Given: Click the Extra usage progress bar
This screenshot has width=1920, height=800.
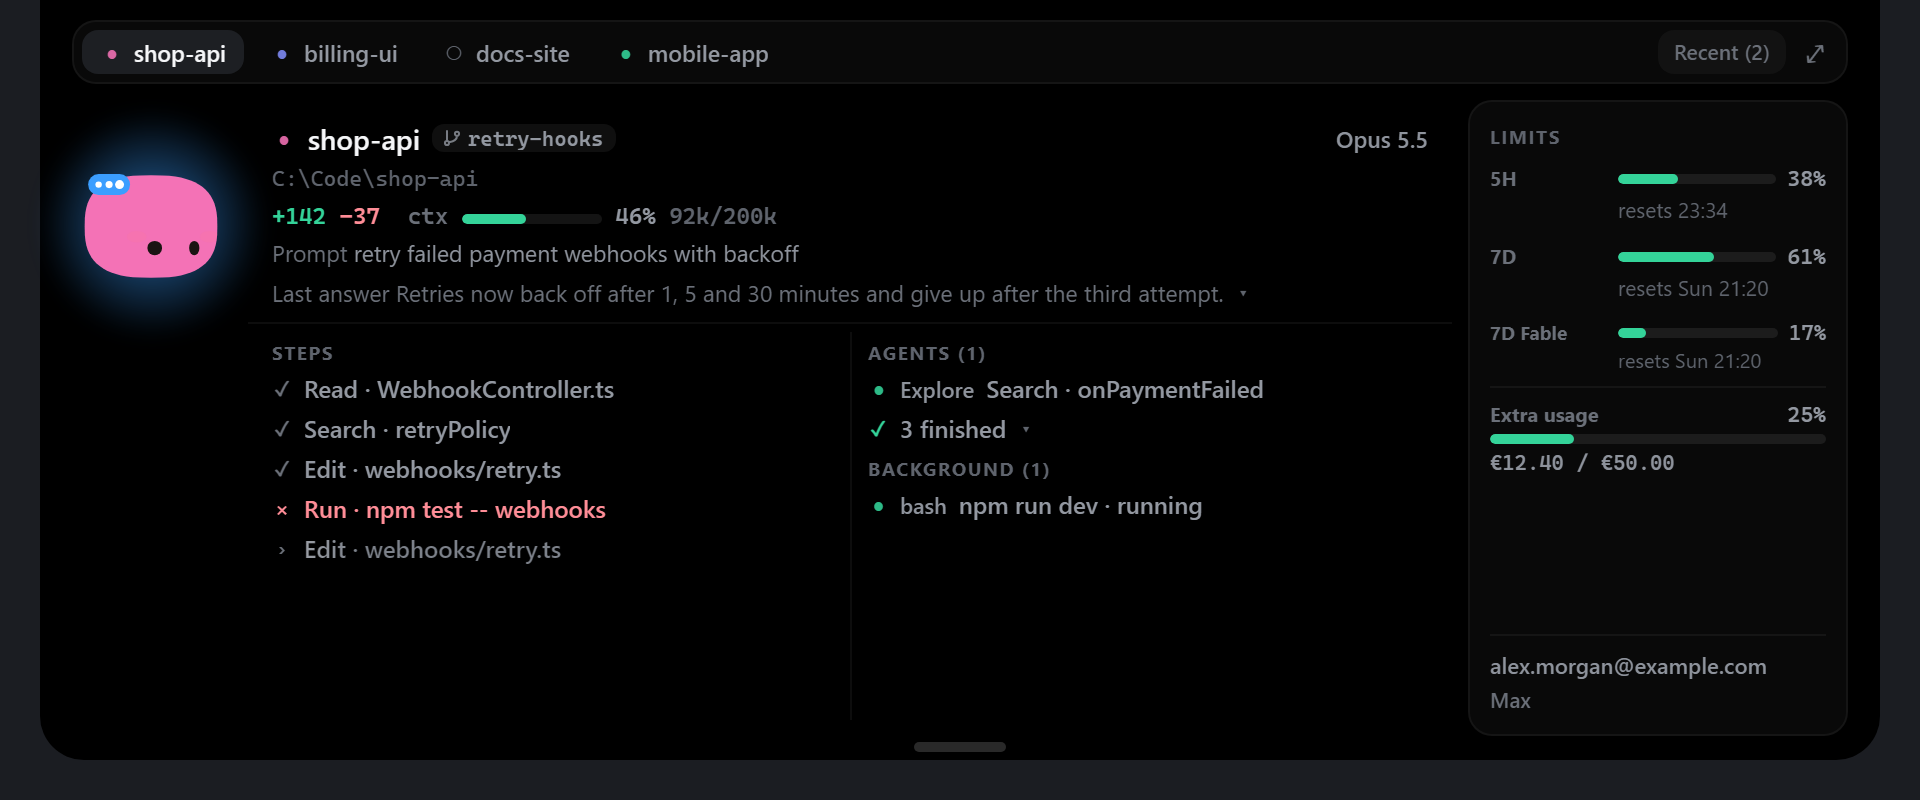Looking at the screenshot, I should pyautogui.click(x=1658, y=439).
